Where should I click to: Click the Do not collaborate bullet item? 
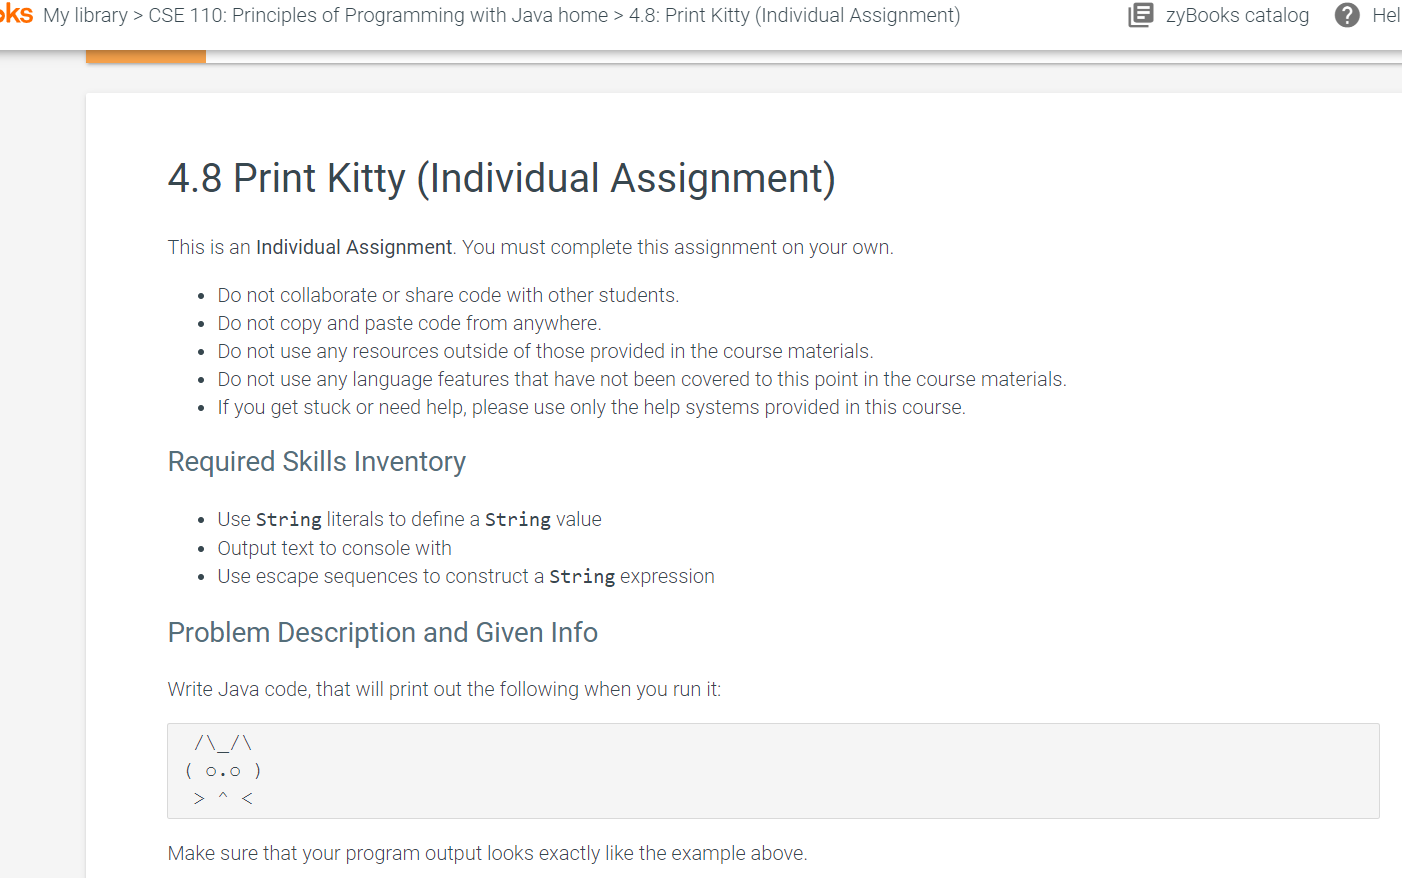coord(448,295)
